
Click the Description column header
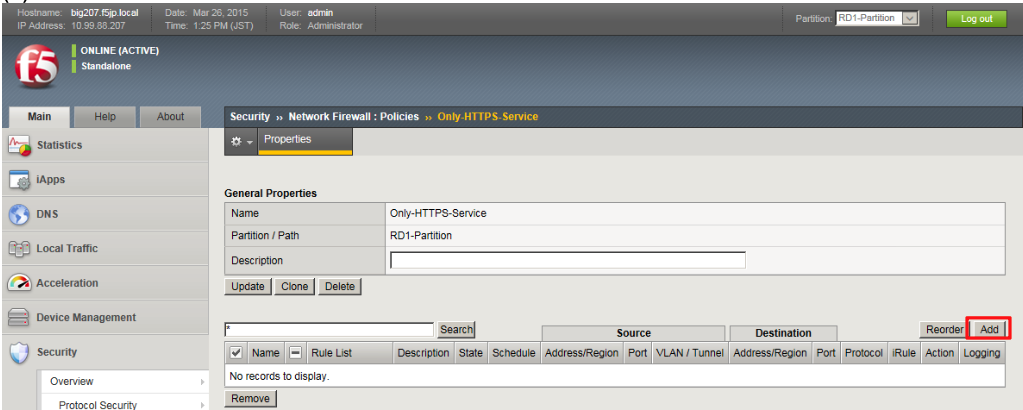coord(423,353)
